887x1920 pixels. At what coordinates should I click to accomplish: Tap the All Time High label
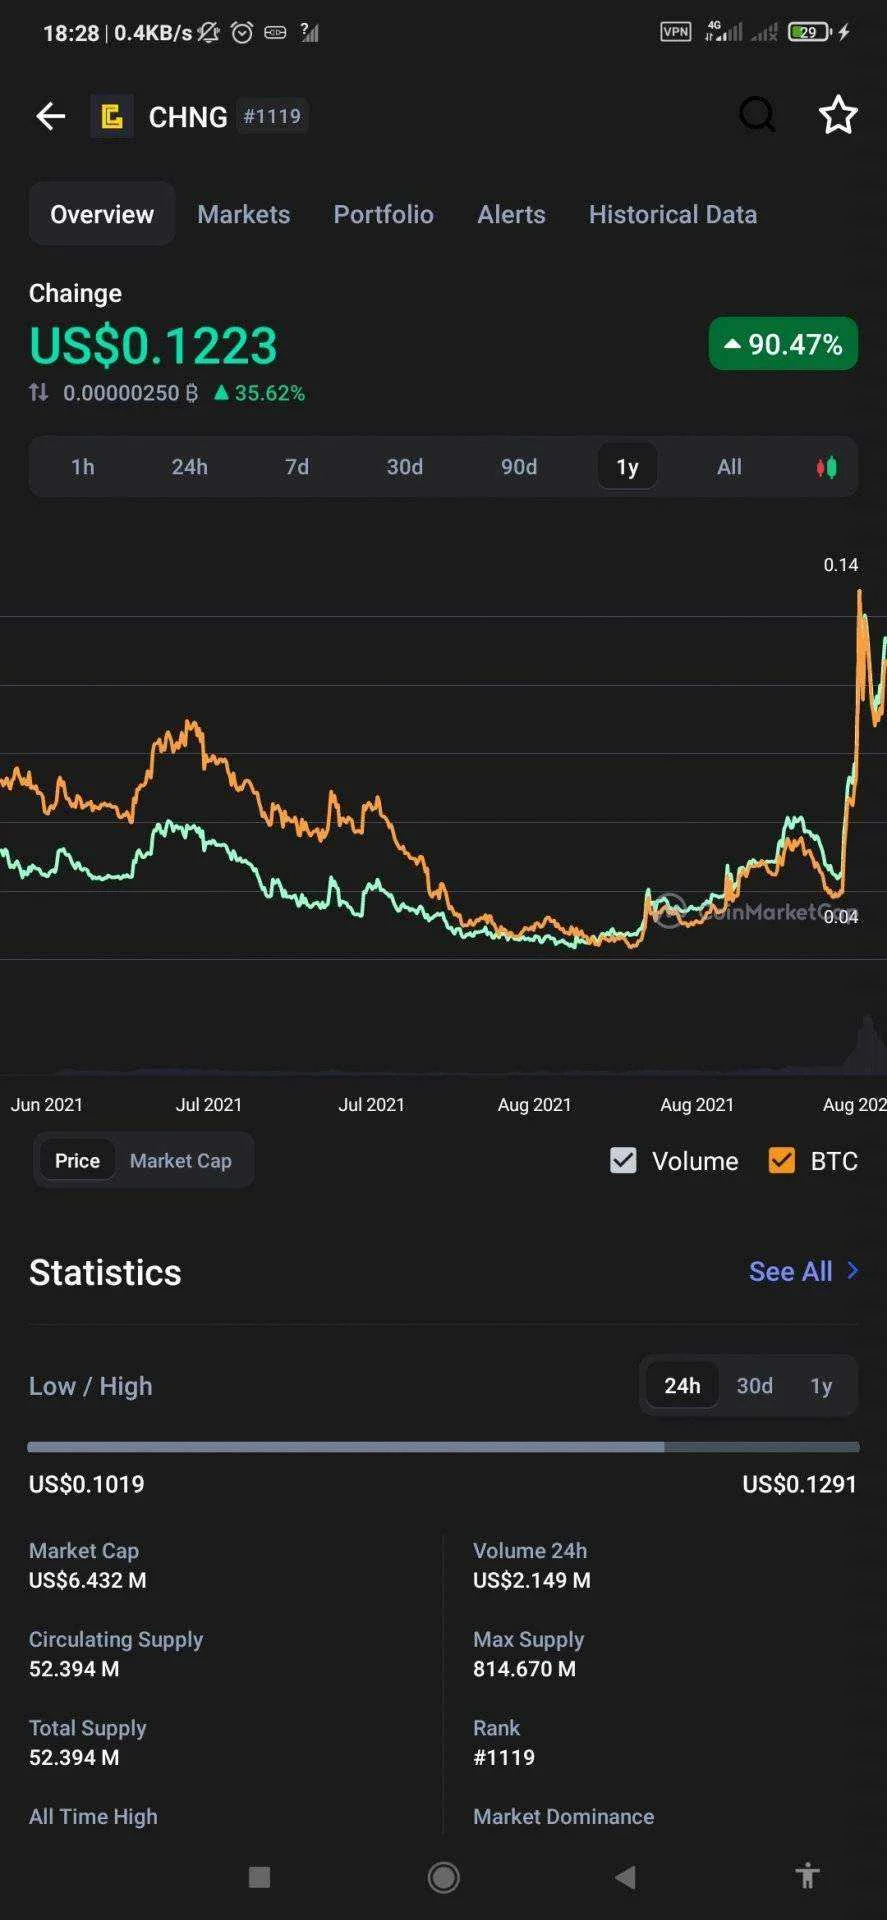(x=93, y=1816)
